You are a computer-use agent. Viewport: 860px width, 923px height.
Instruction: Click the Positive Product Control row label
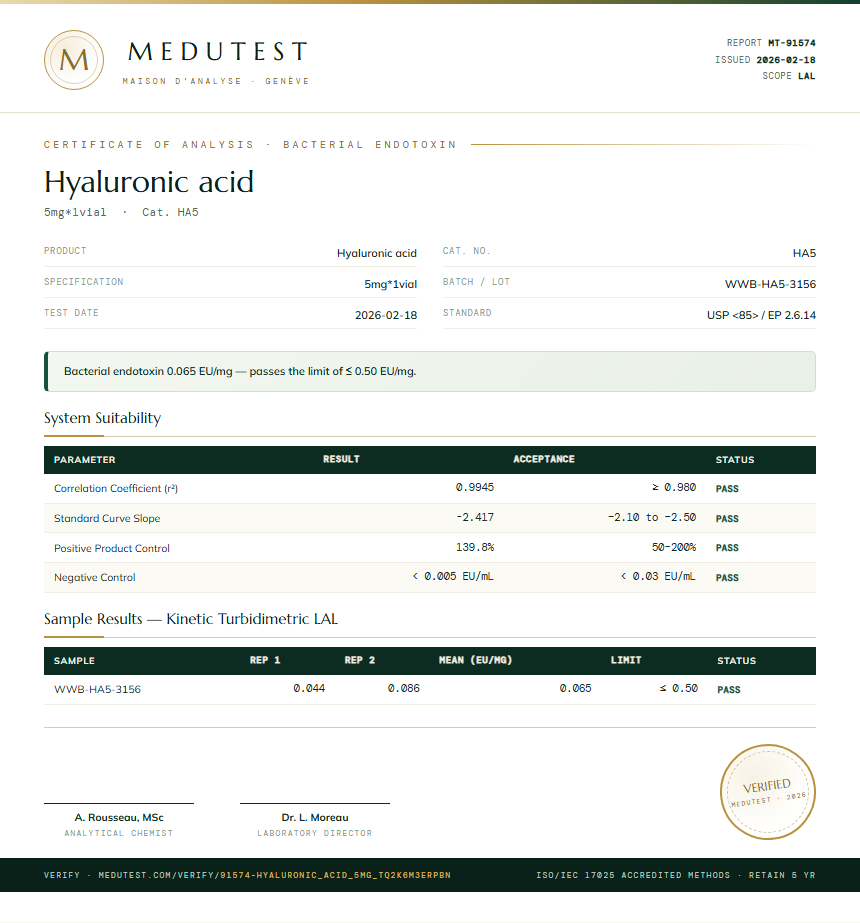pos(112,549)
